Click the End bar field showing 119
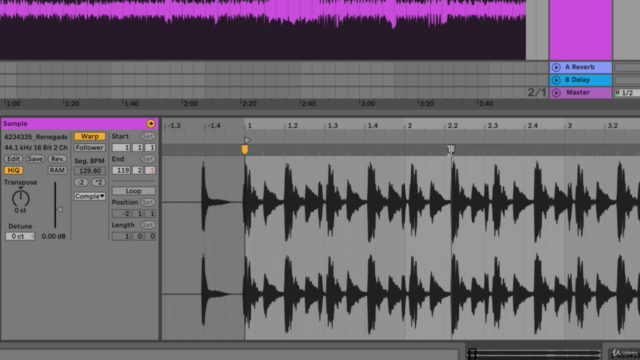The width and height of the screenshot is (640, 360). tap(121, 170)
